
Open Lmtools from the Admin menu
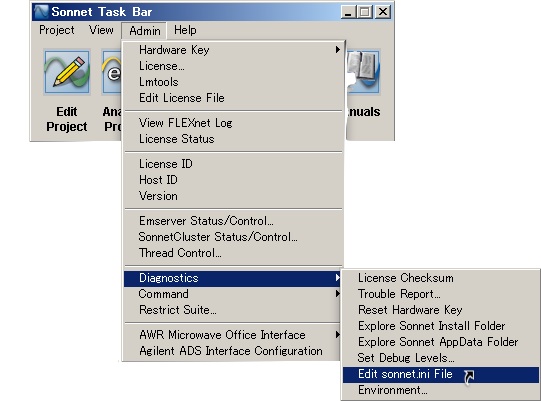click(233, 82)
